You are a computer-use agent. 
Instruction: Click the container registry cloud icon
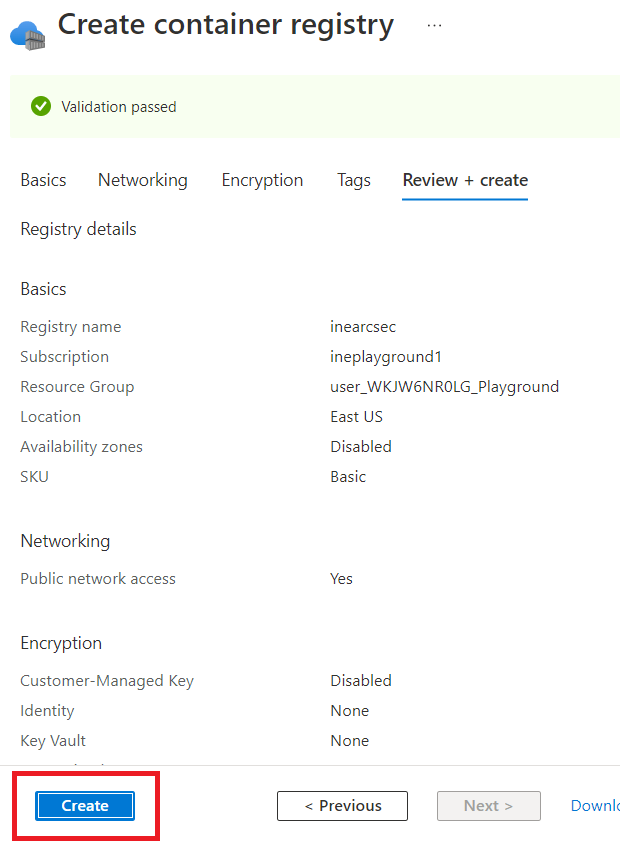pyautogui.click(x=26, y=33)
